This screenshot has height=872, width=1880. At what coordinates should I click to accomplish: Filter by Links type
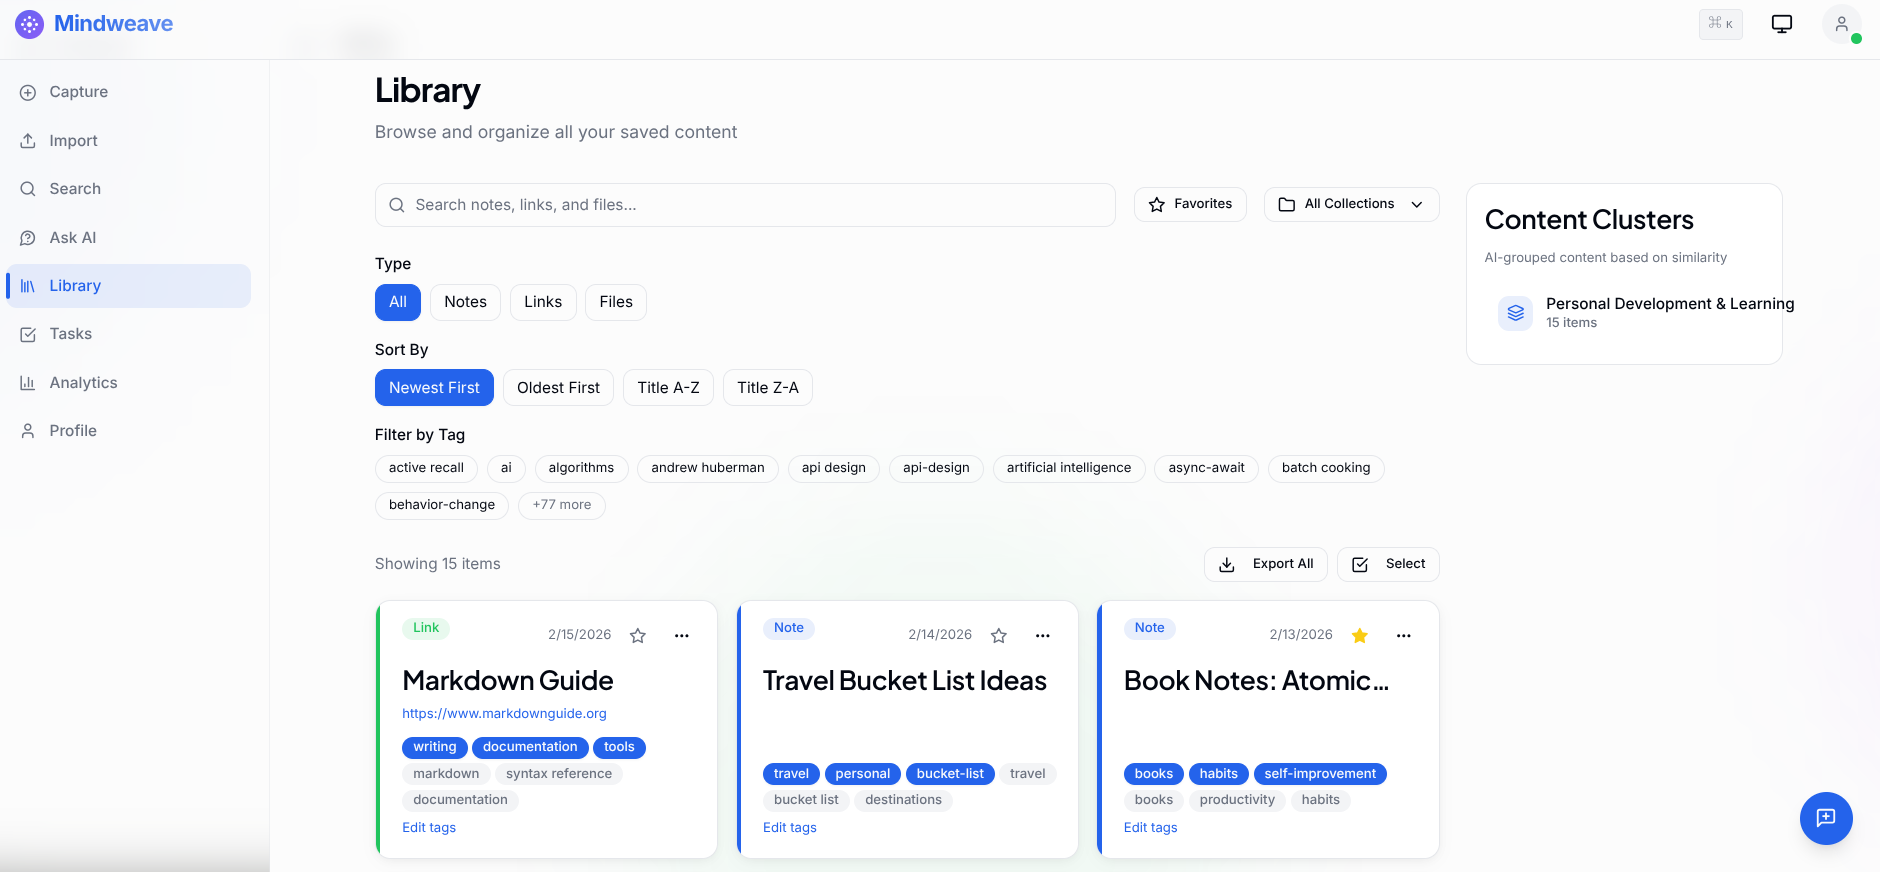point(543,302)
